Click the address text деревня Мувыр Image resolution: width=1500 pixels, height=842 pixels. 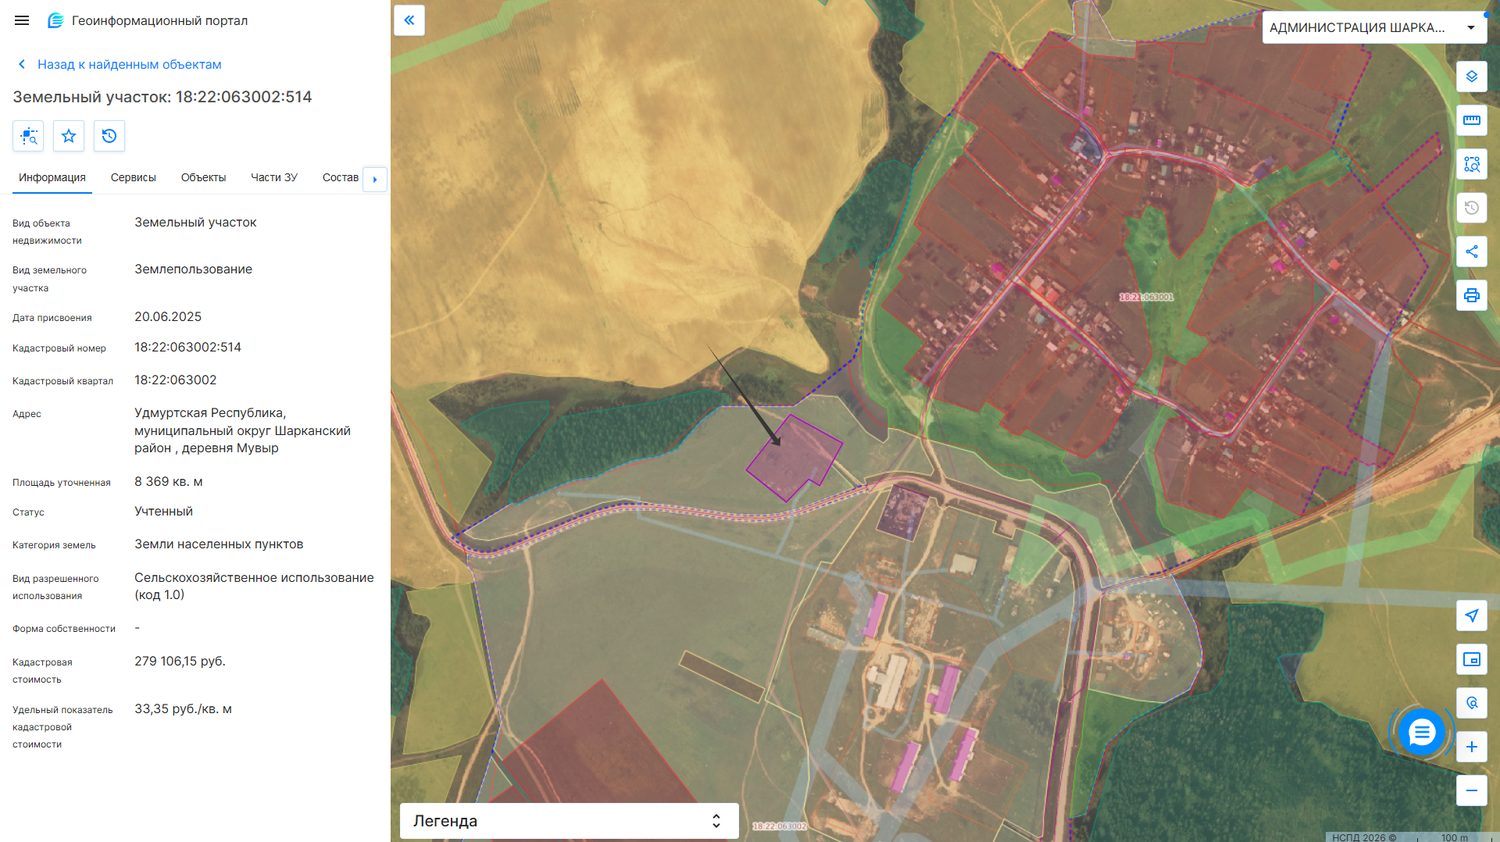pos(230,448)
